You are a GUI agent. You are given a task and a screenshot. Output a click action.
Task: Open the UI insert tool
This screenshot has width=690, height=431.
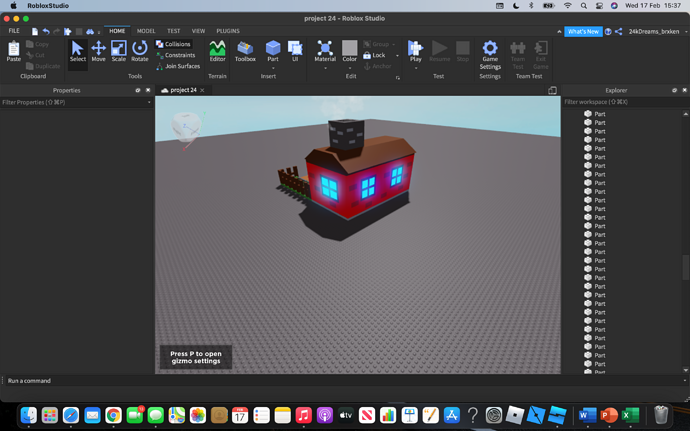295,51
